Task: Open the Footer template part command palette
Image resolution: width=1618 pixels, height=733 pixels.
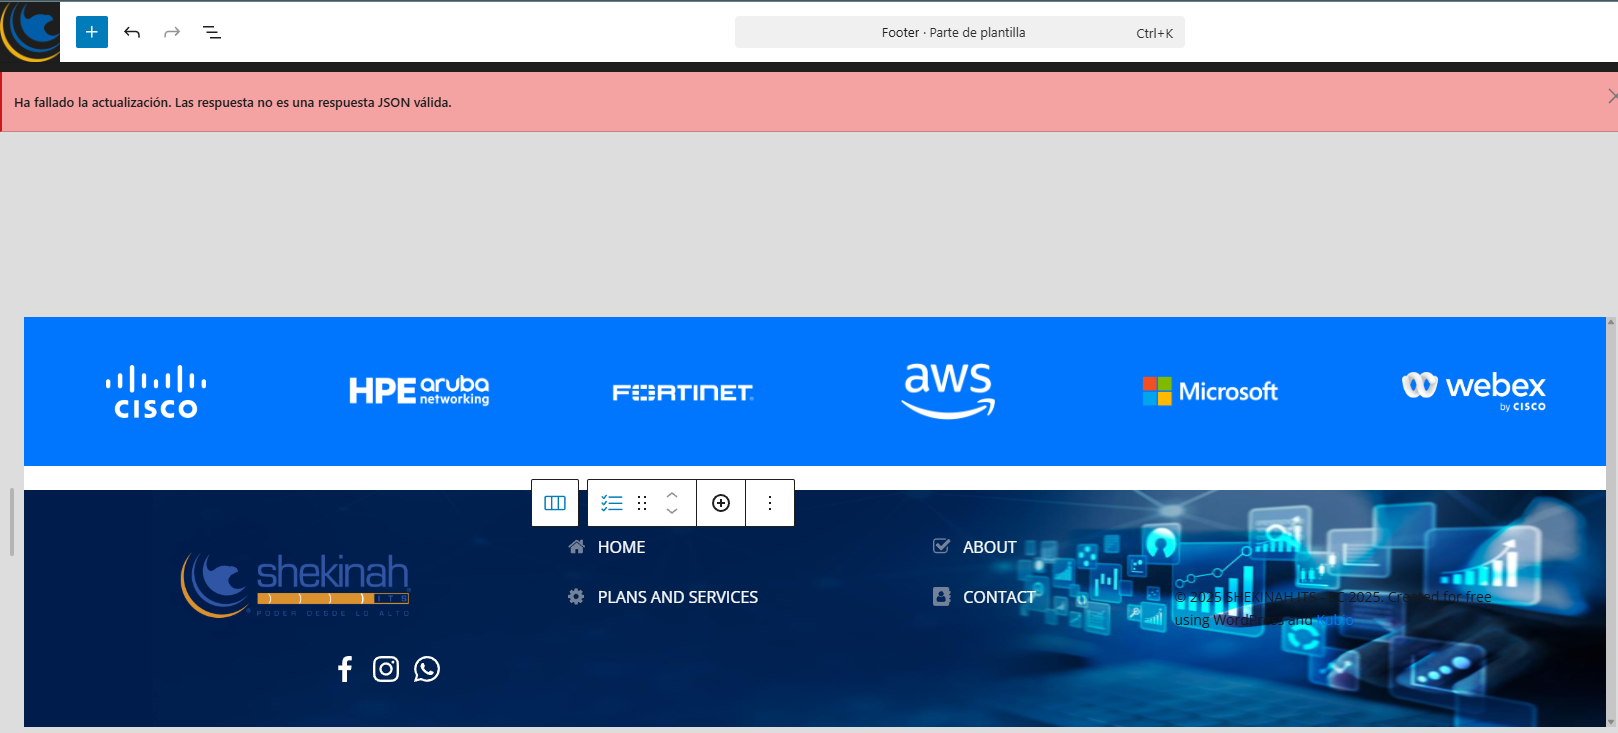Action: coord(960,32)
